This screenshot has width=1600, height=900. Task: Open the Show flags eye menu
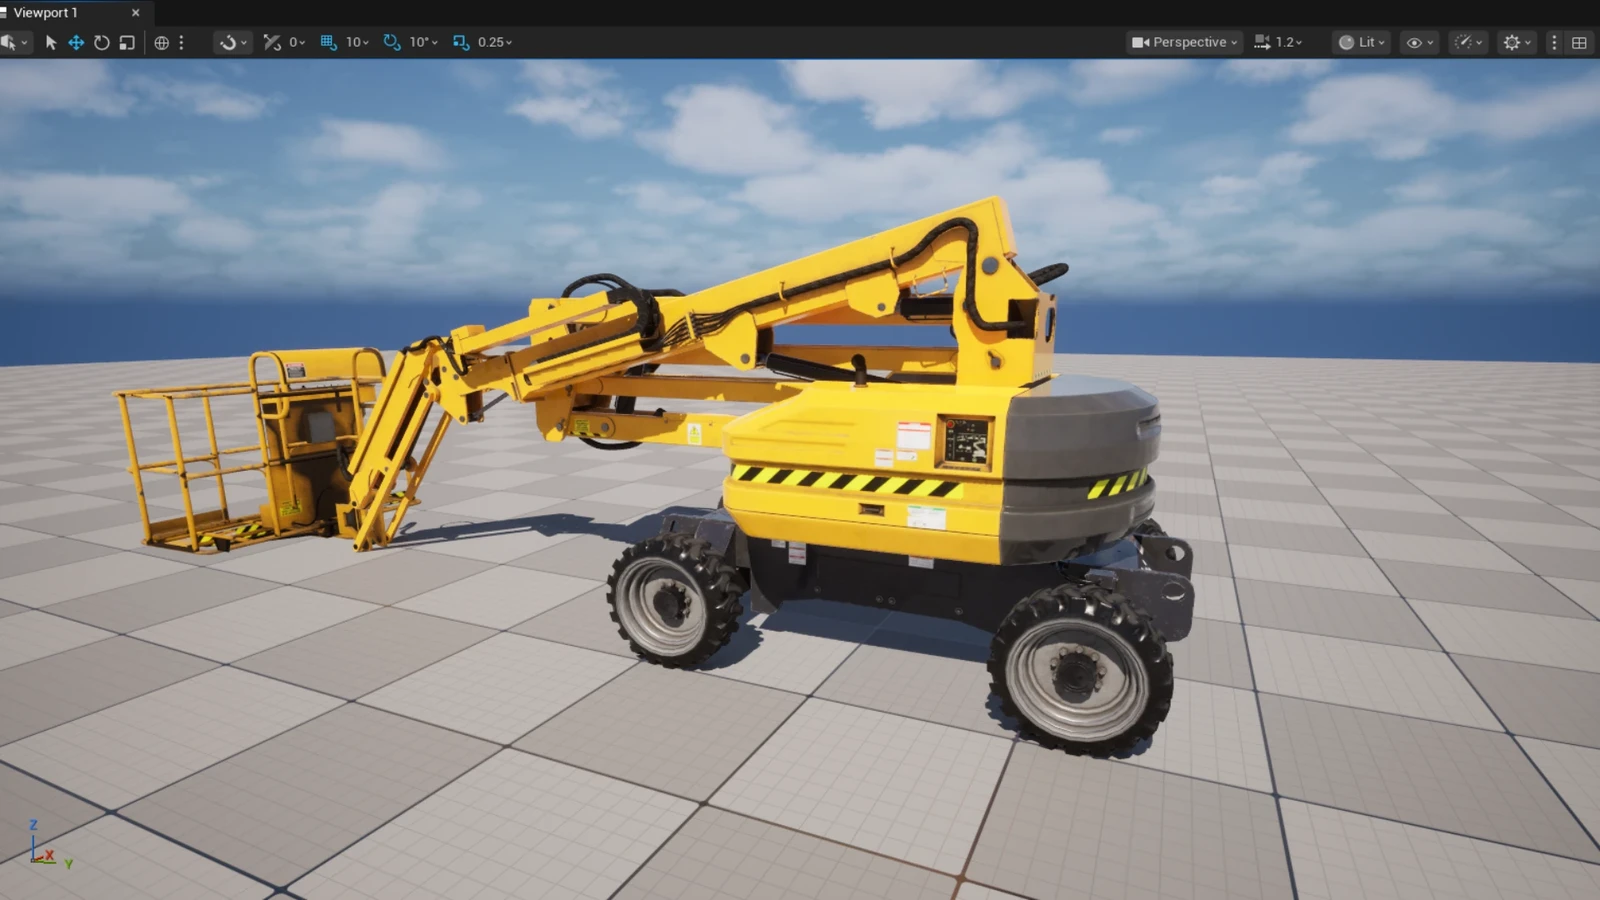click(1420, 42)
